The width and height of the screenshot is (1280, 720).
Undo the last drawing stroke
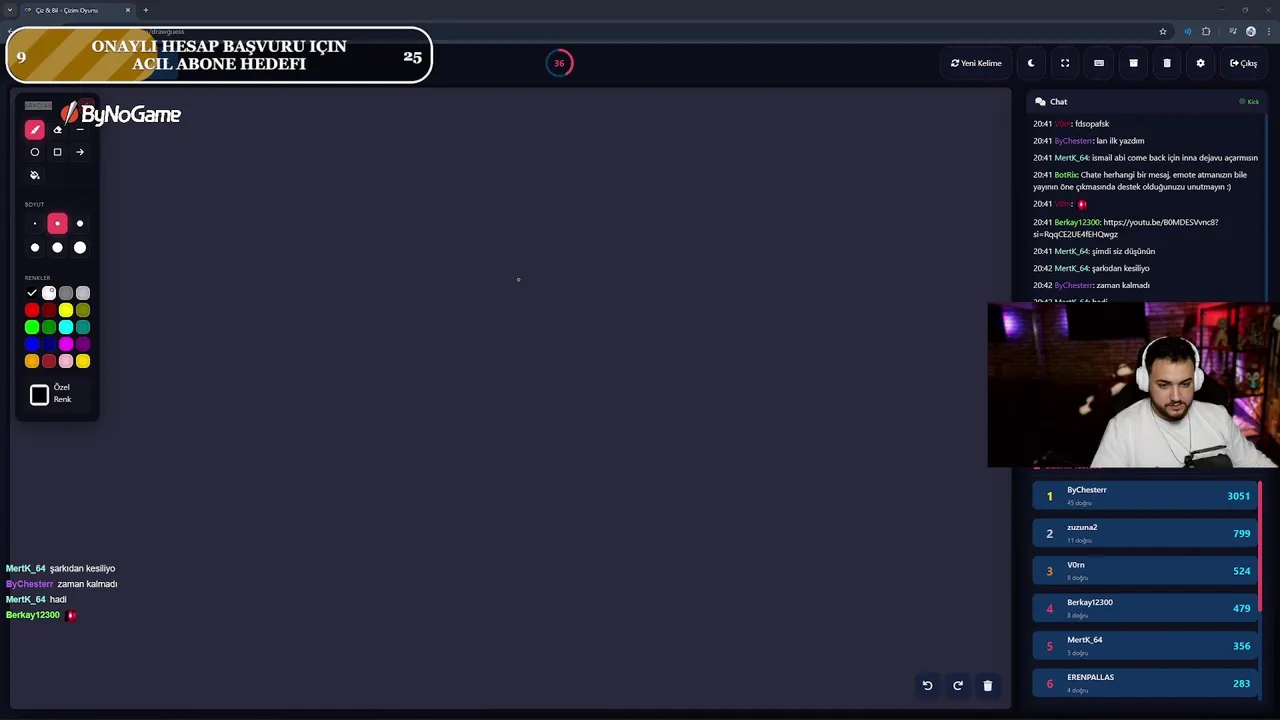pyautogui.click(x=927, y=685)
